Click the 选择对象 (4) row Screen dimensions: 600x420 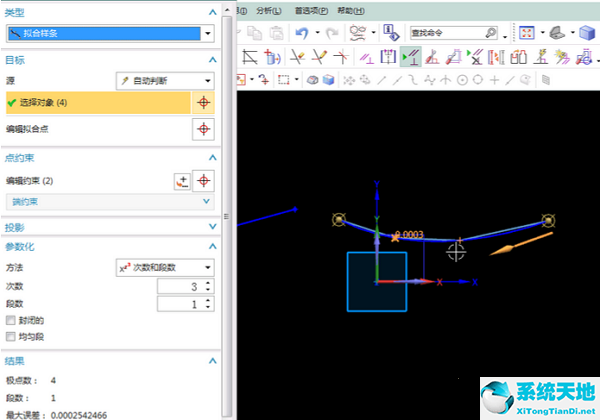pyautogui.click(x=98, y=103)
